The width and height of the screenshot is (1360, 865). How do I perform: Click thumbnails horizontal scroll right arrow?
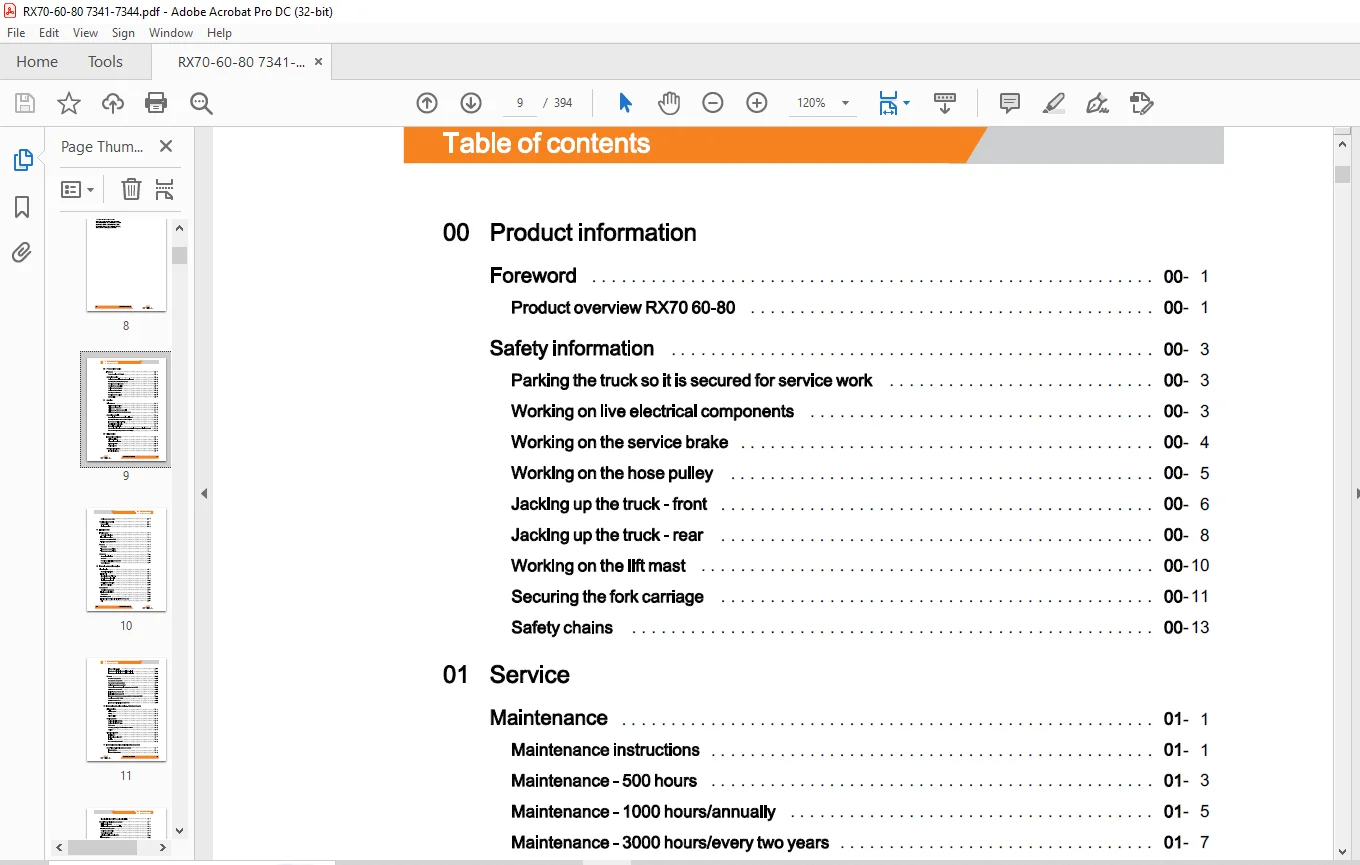(x=164, y=847)
